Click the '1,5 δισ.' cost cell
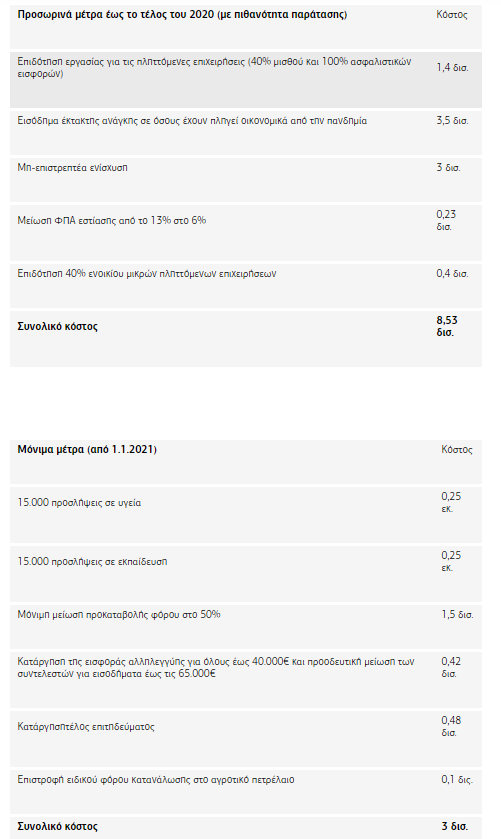The height and width of the screenshot is (839, 501). click(458, 615)
